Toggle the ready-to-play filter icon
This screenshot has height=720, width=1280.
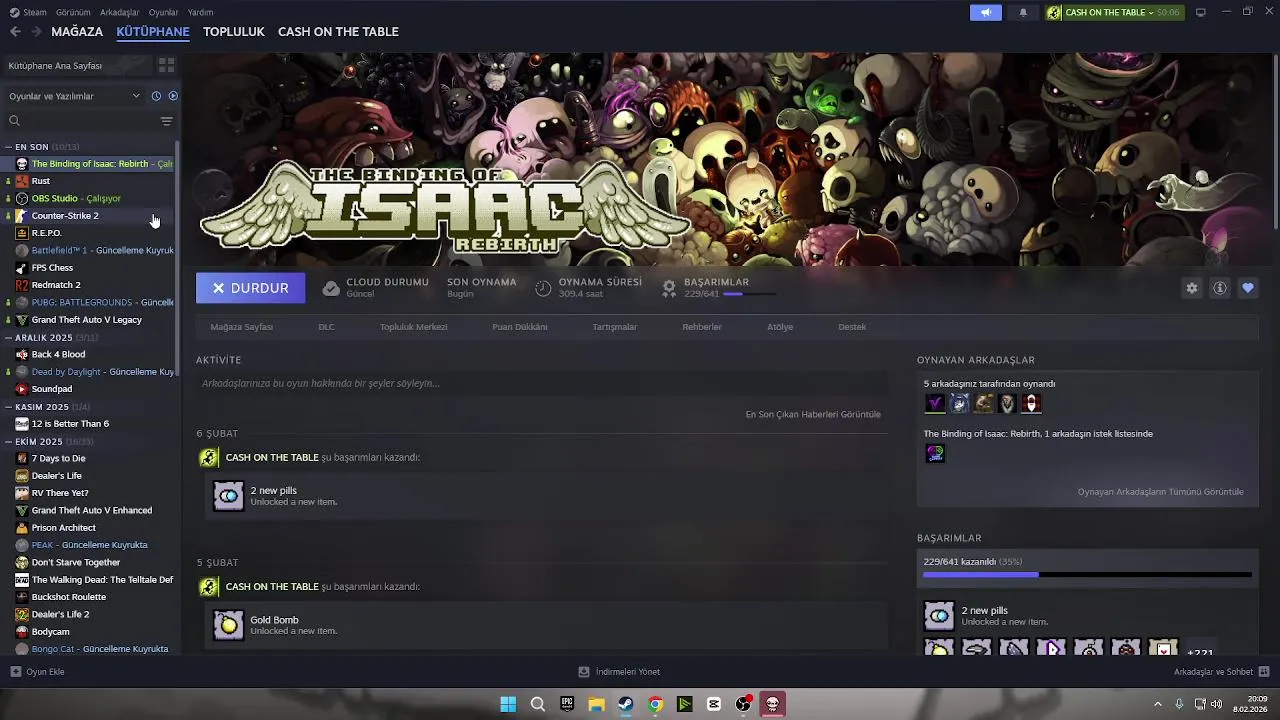point(173,96)
